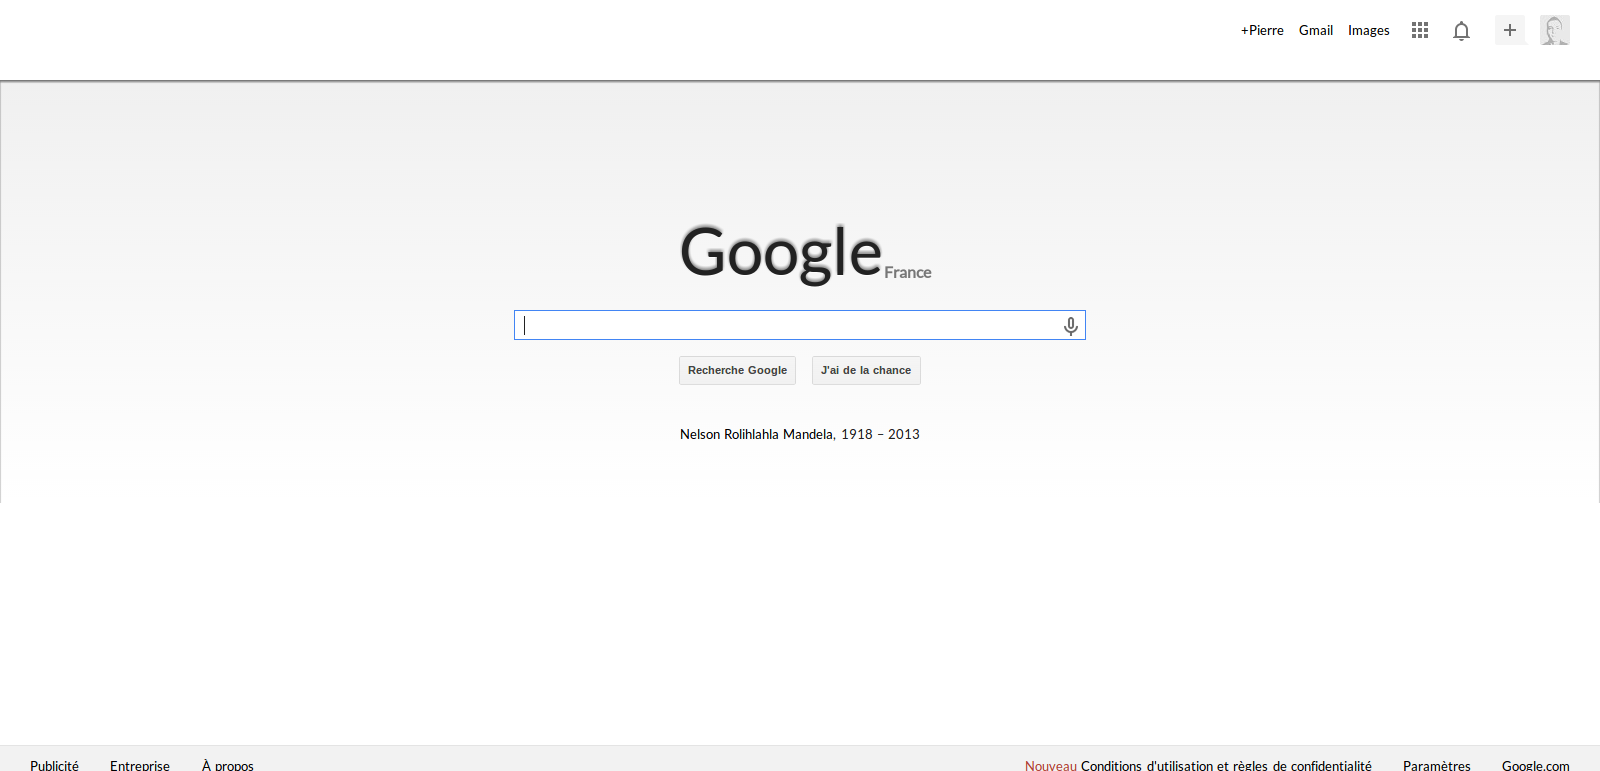Screen dimensions: 1600x771
Task: Click the Google France logo
Action: coord(806,254)
